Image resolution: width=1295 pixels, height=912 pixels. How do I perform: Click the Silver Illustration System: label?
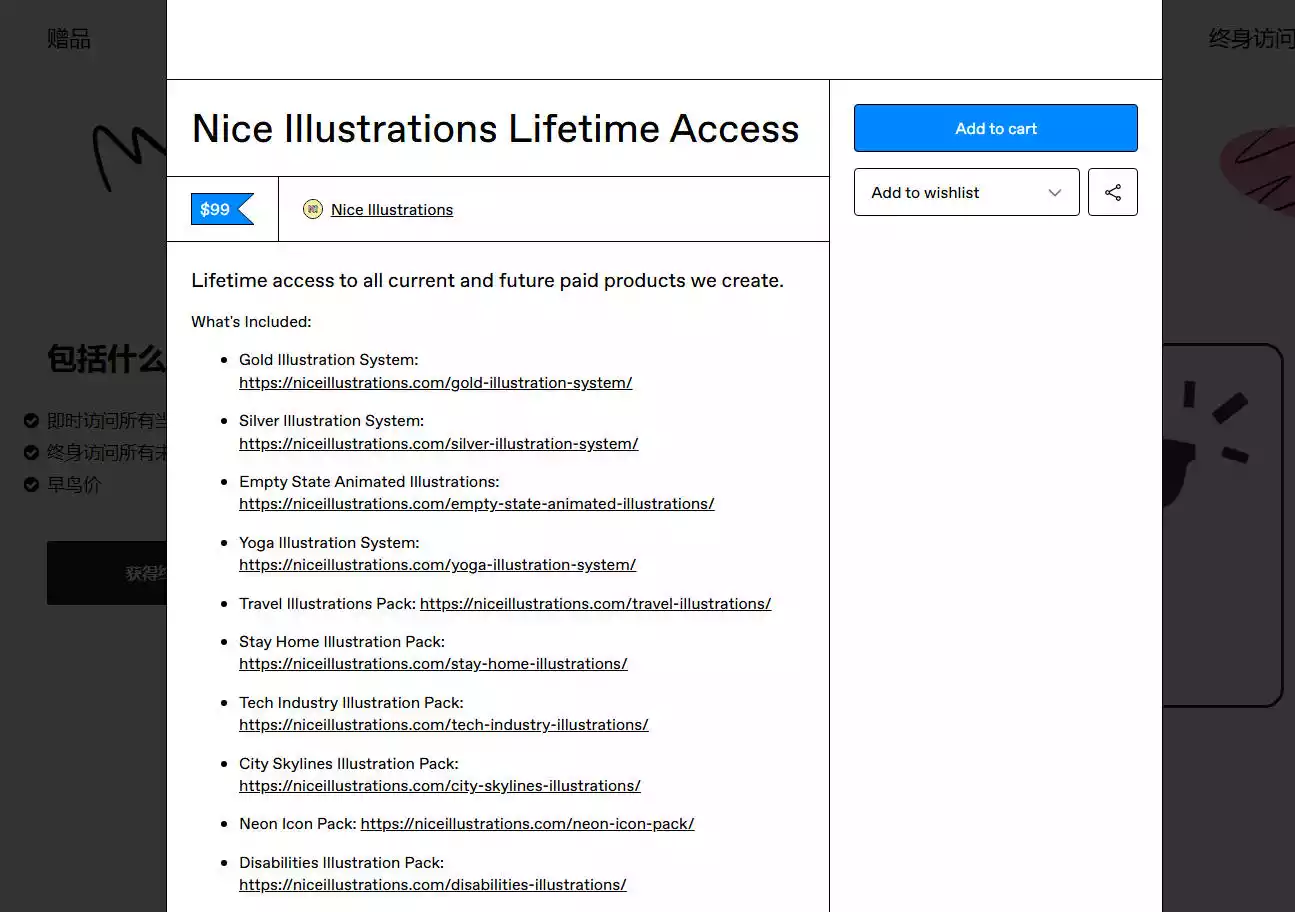[x=332, y=420]
